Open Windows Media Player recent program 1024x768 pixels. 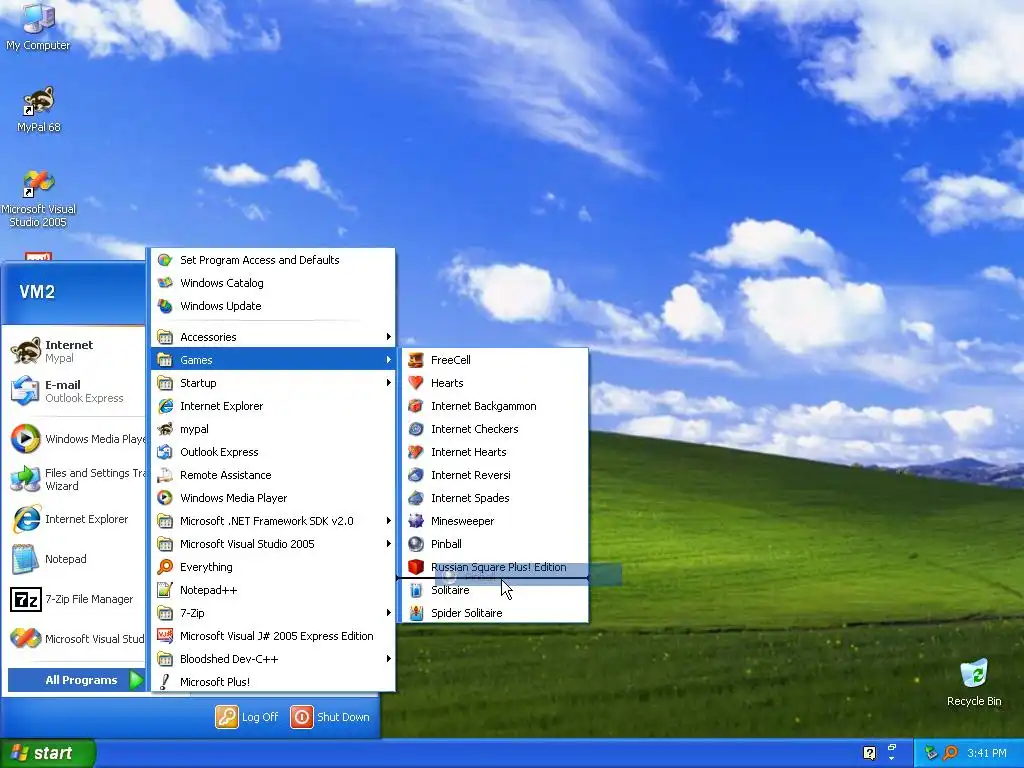point(76,439)
